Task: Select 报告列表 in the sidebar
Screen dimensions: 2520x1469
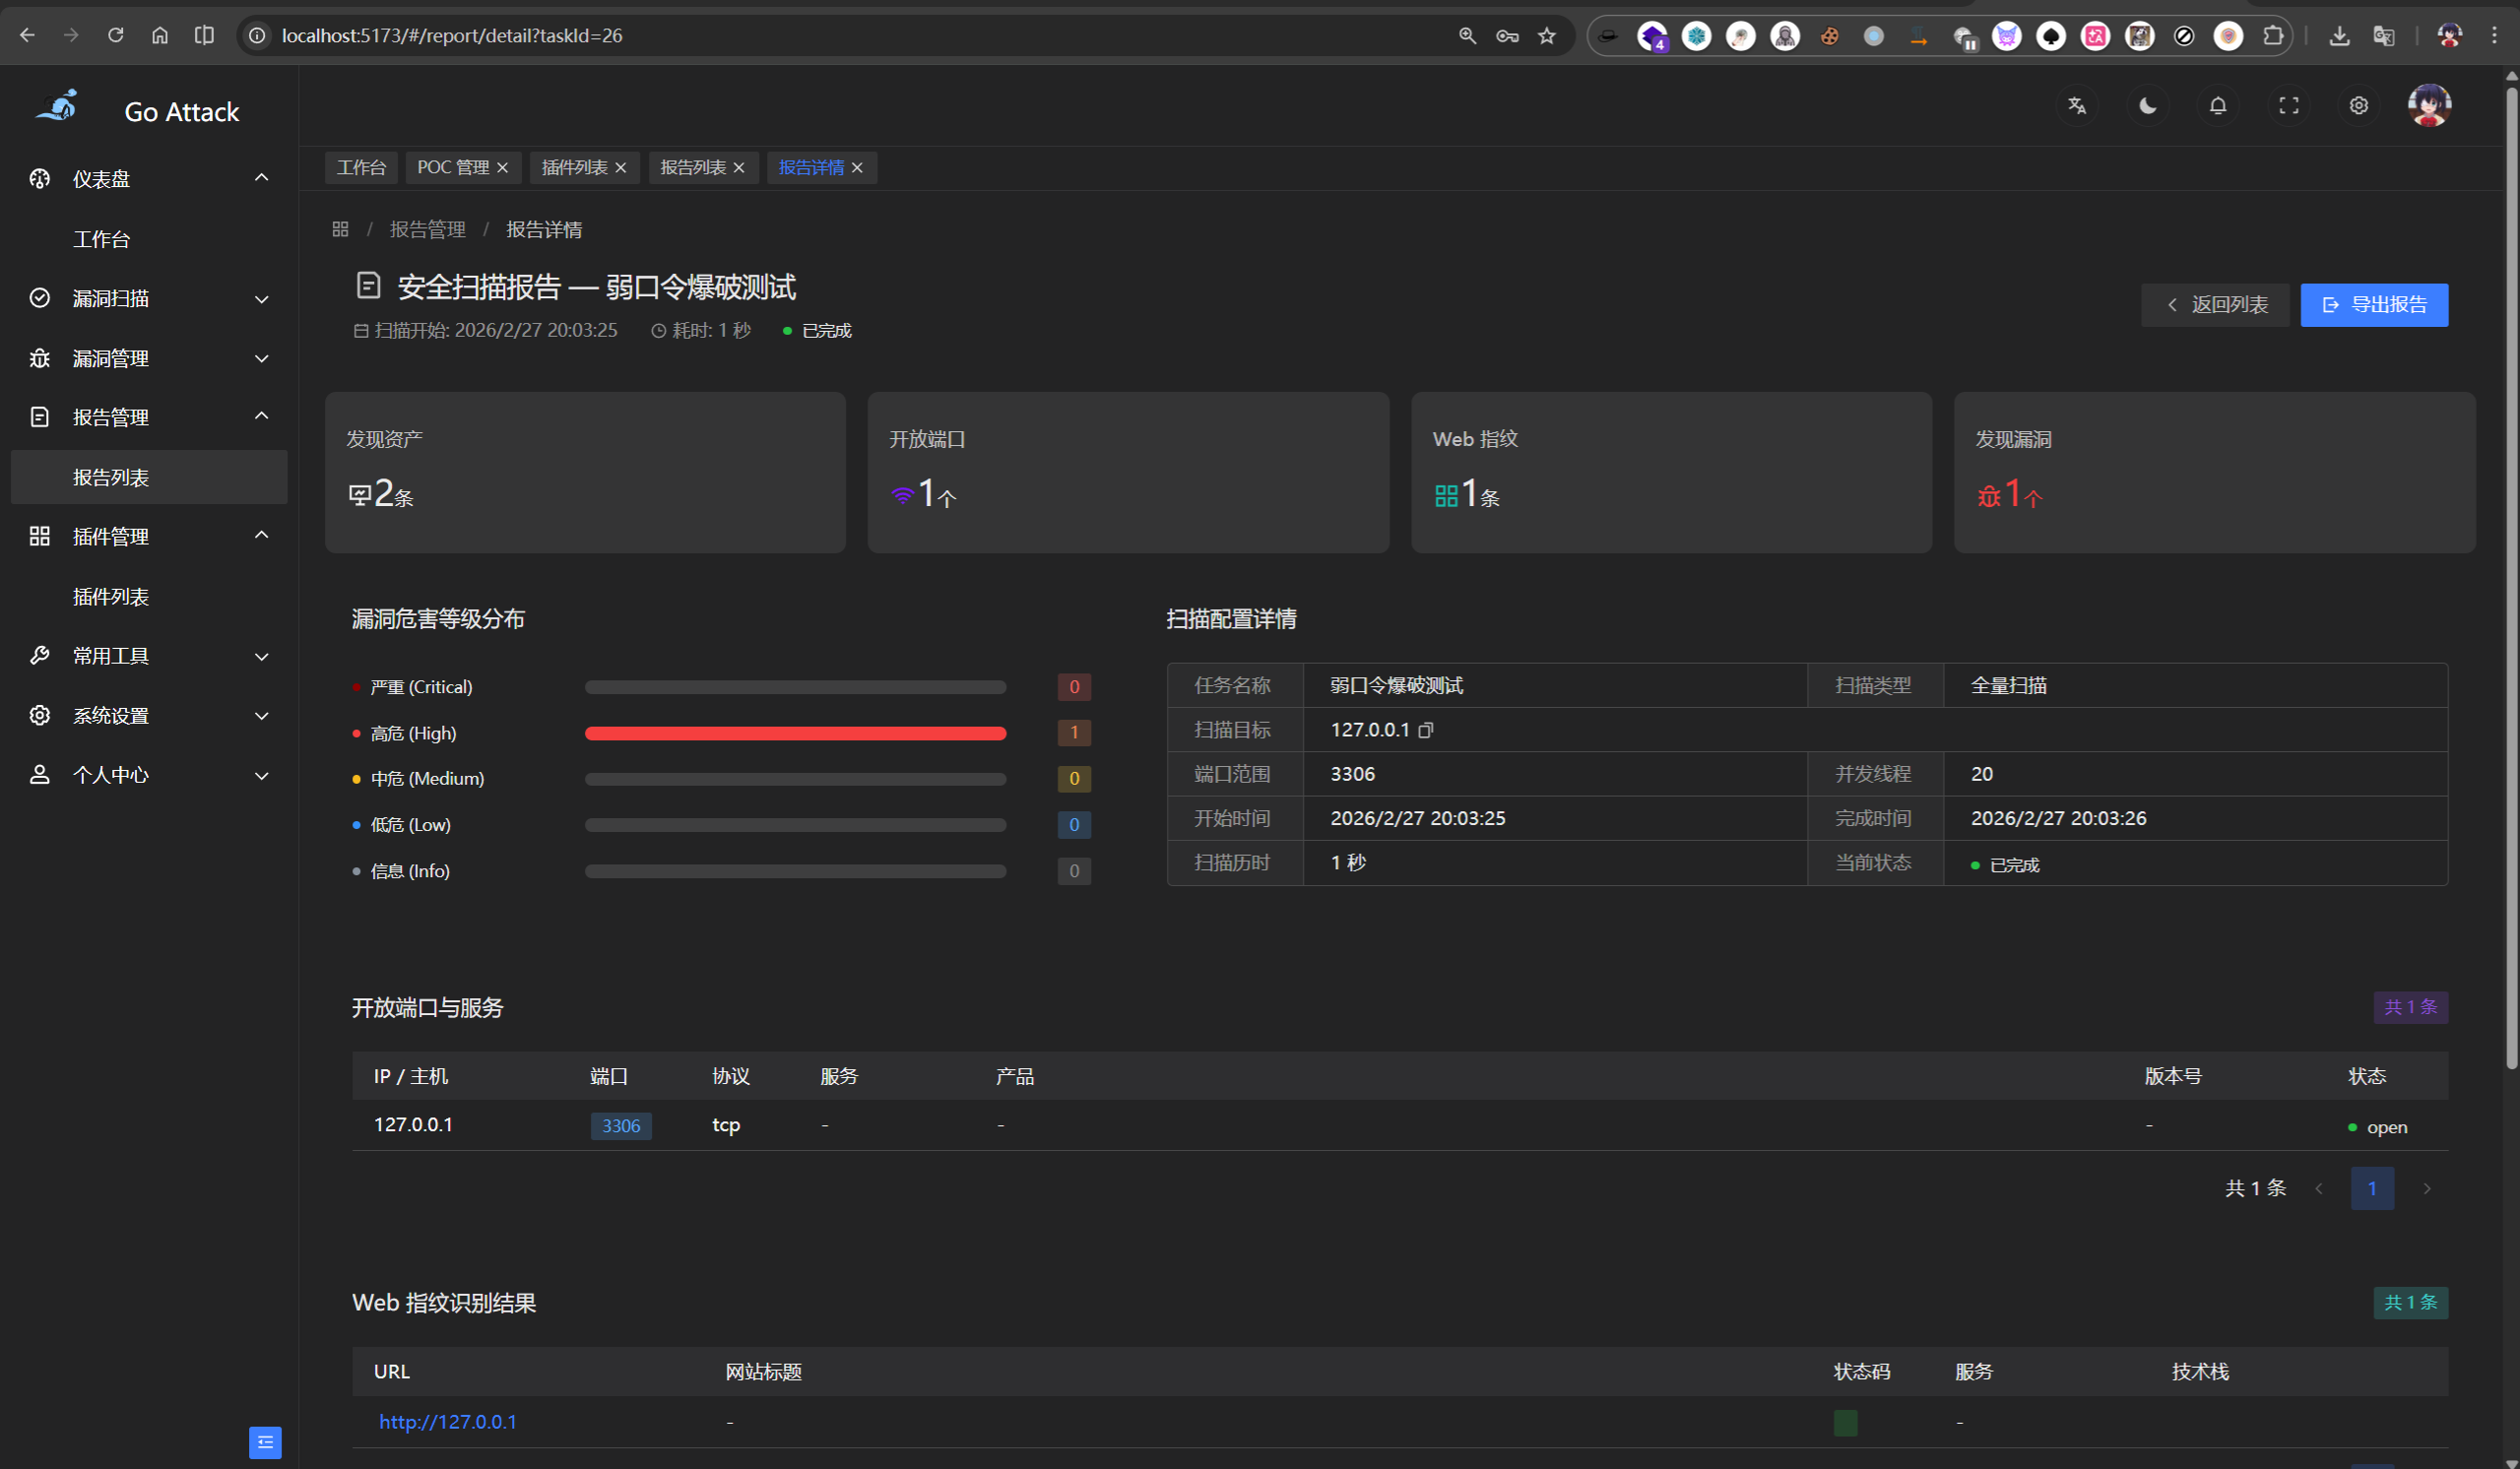Action: tap(111, 477)
